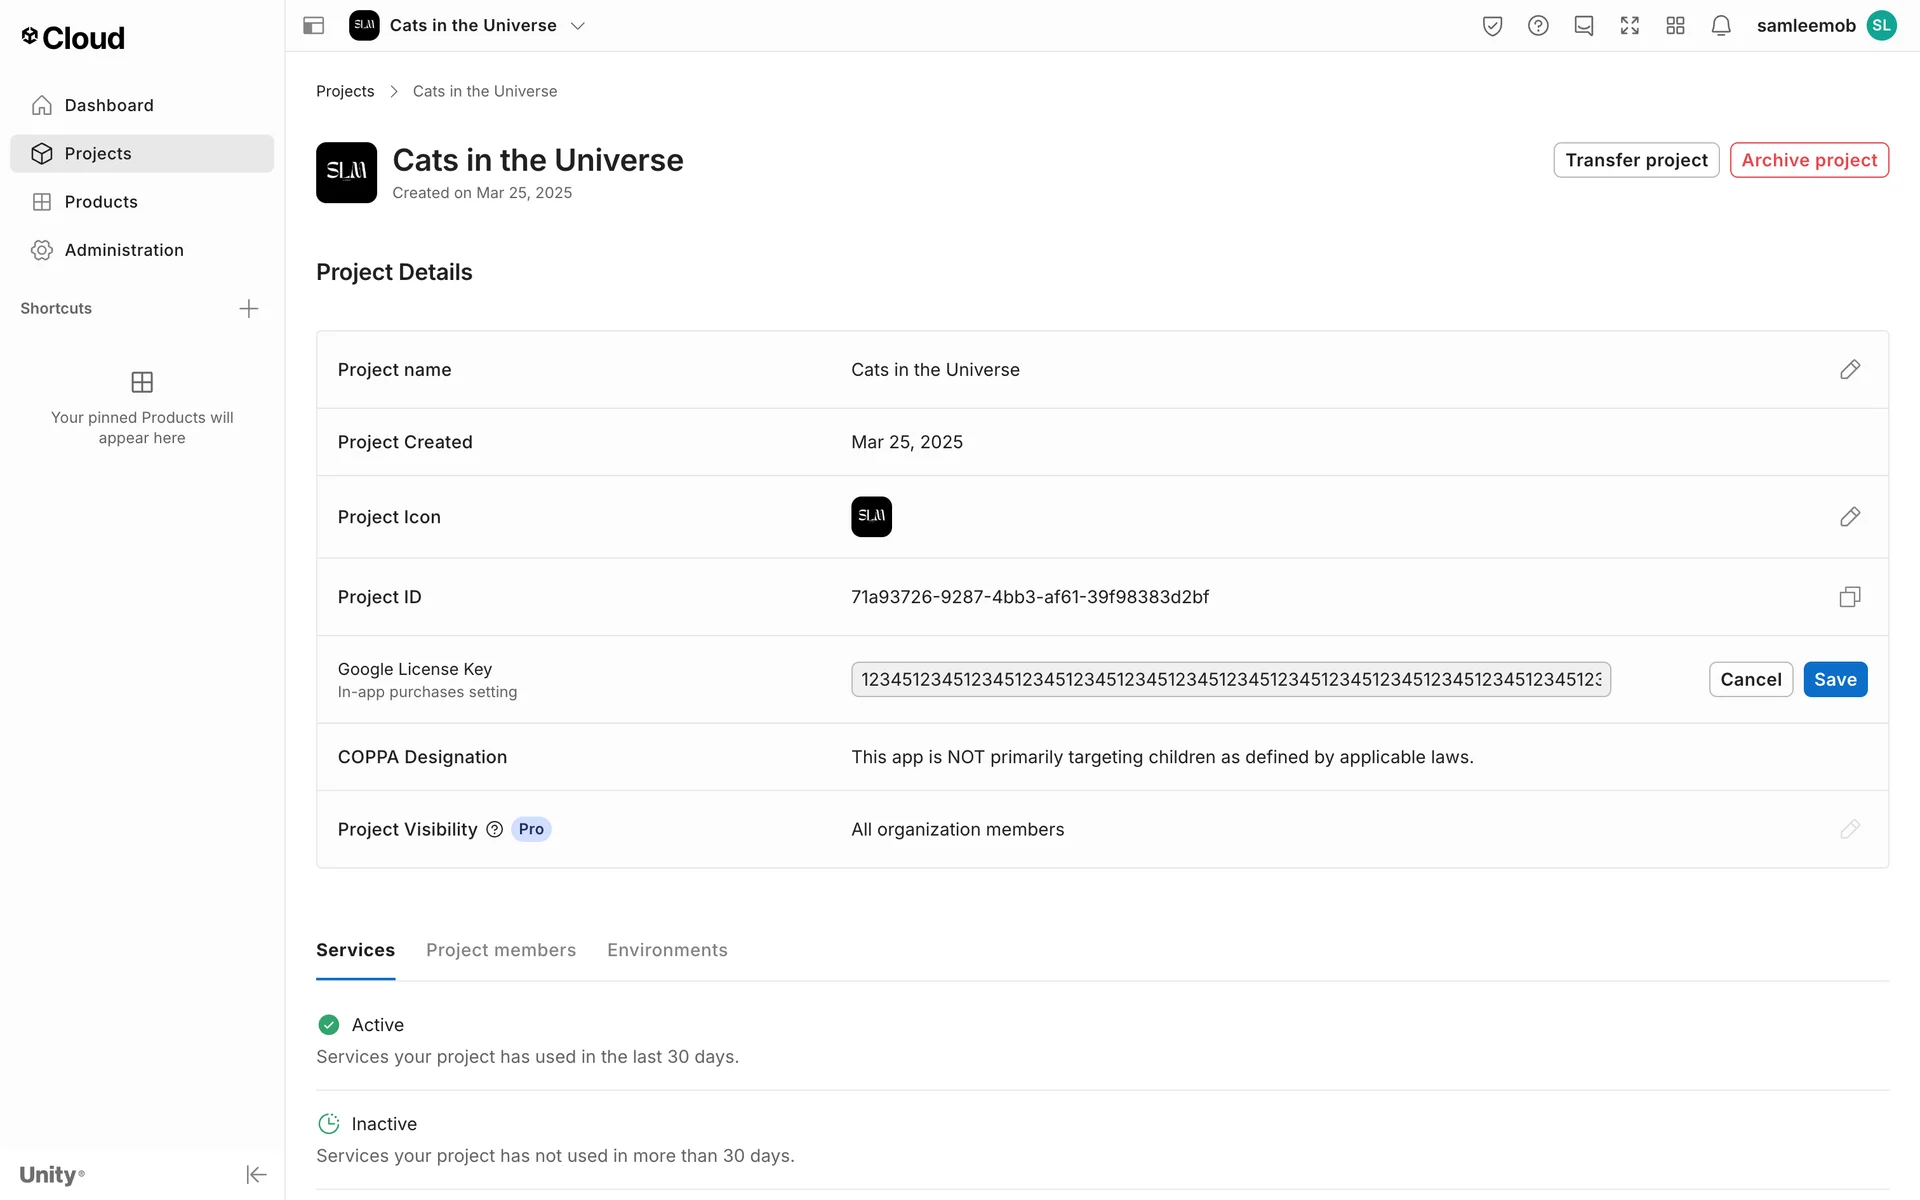Collapse the left sidebar using bottom arrow
Image resolution: width=1920 pixels, height=1200 pixels.
click(256, 1174)
